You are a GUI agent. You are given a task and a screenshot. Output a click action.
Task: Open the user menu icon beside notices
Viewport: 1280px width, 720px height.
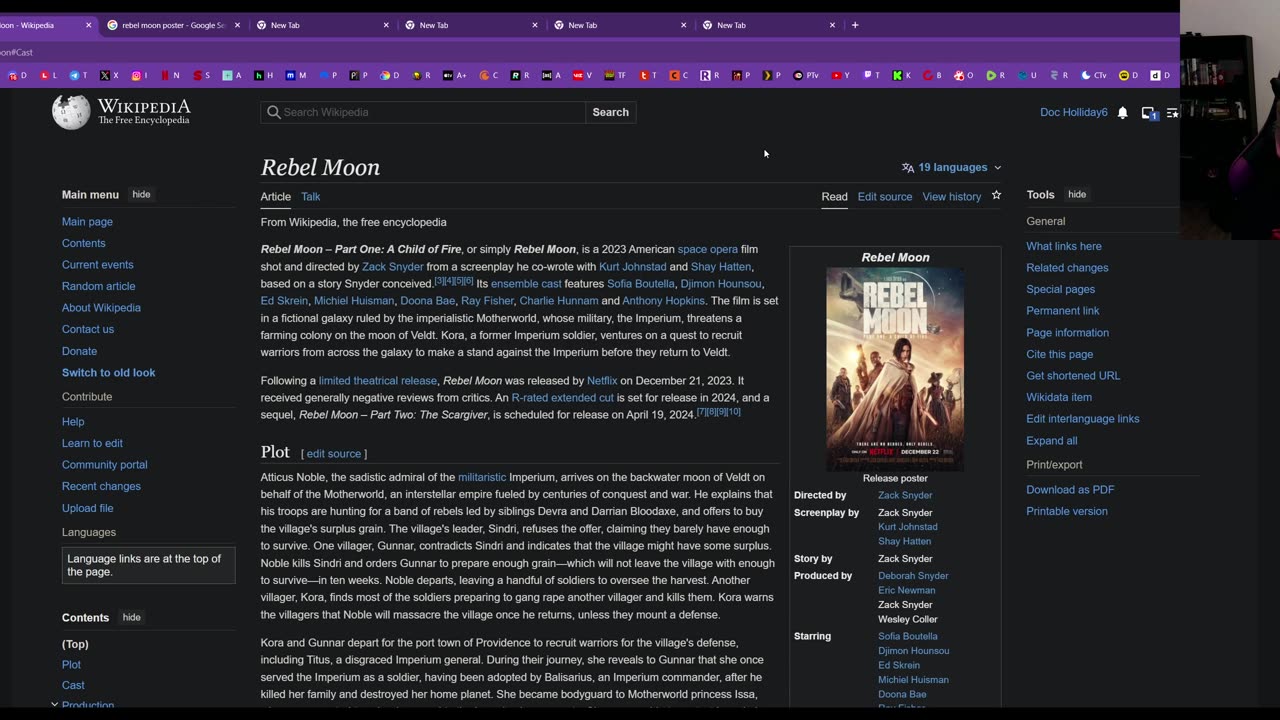(1173, 113)
